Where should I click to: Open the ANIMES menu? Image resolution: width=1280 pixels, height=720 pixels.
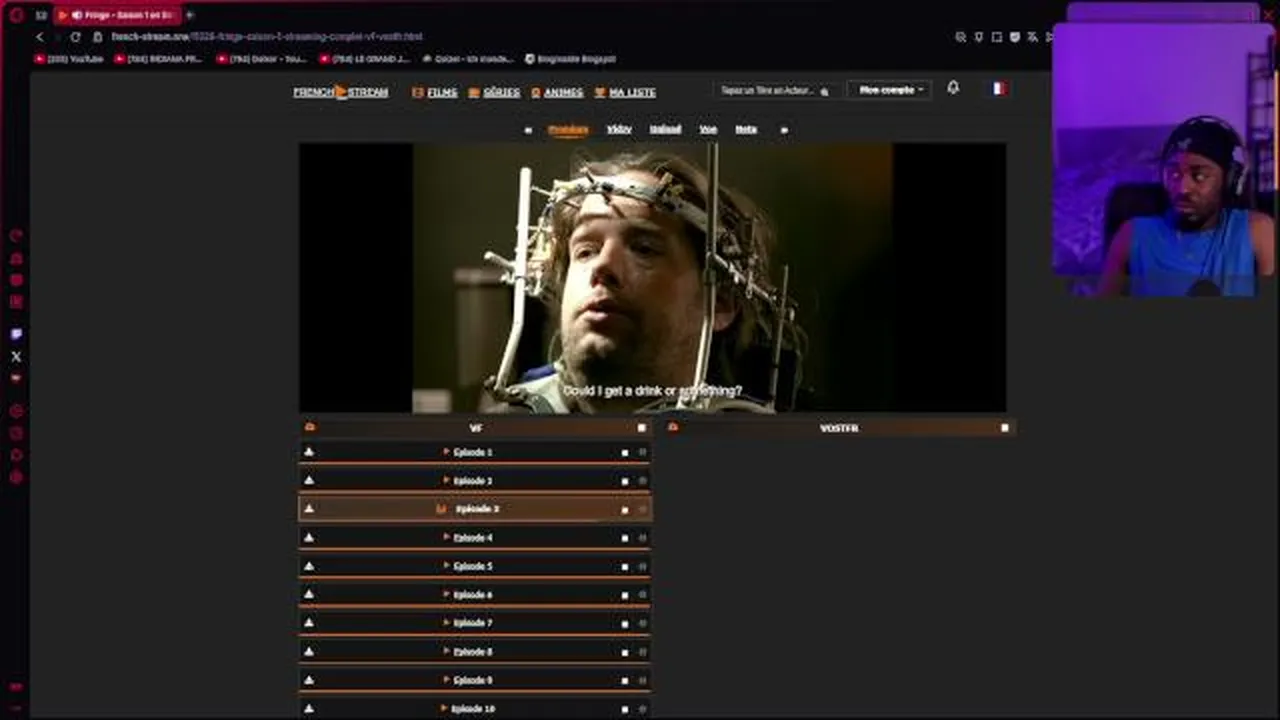pyautogui.click(x=557, y=92)
